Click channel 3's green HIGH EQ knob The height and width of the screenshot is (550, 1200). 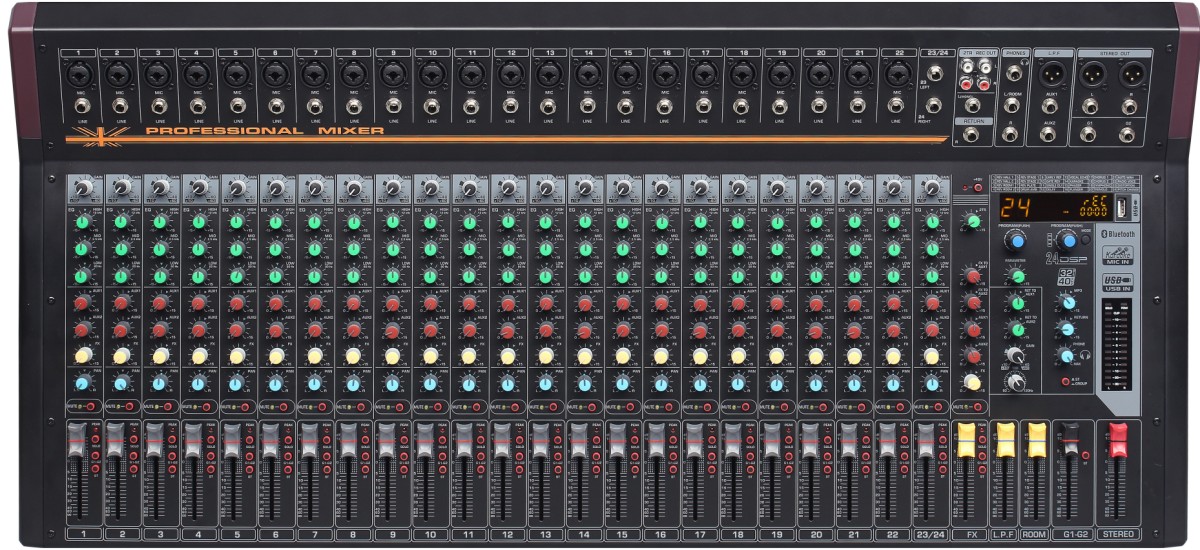click(160, 221)
